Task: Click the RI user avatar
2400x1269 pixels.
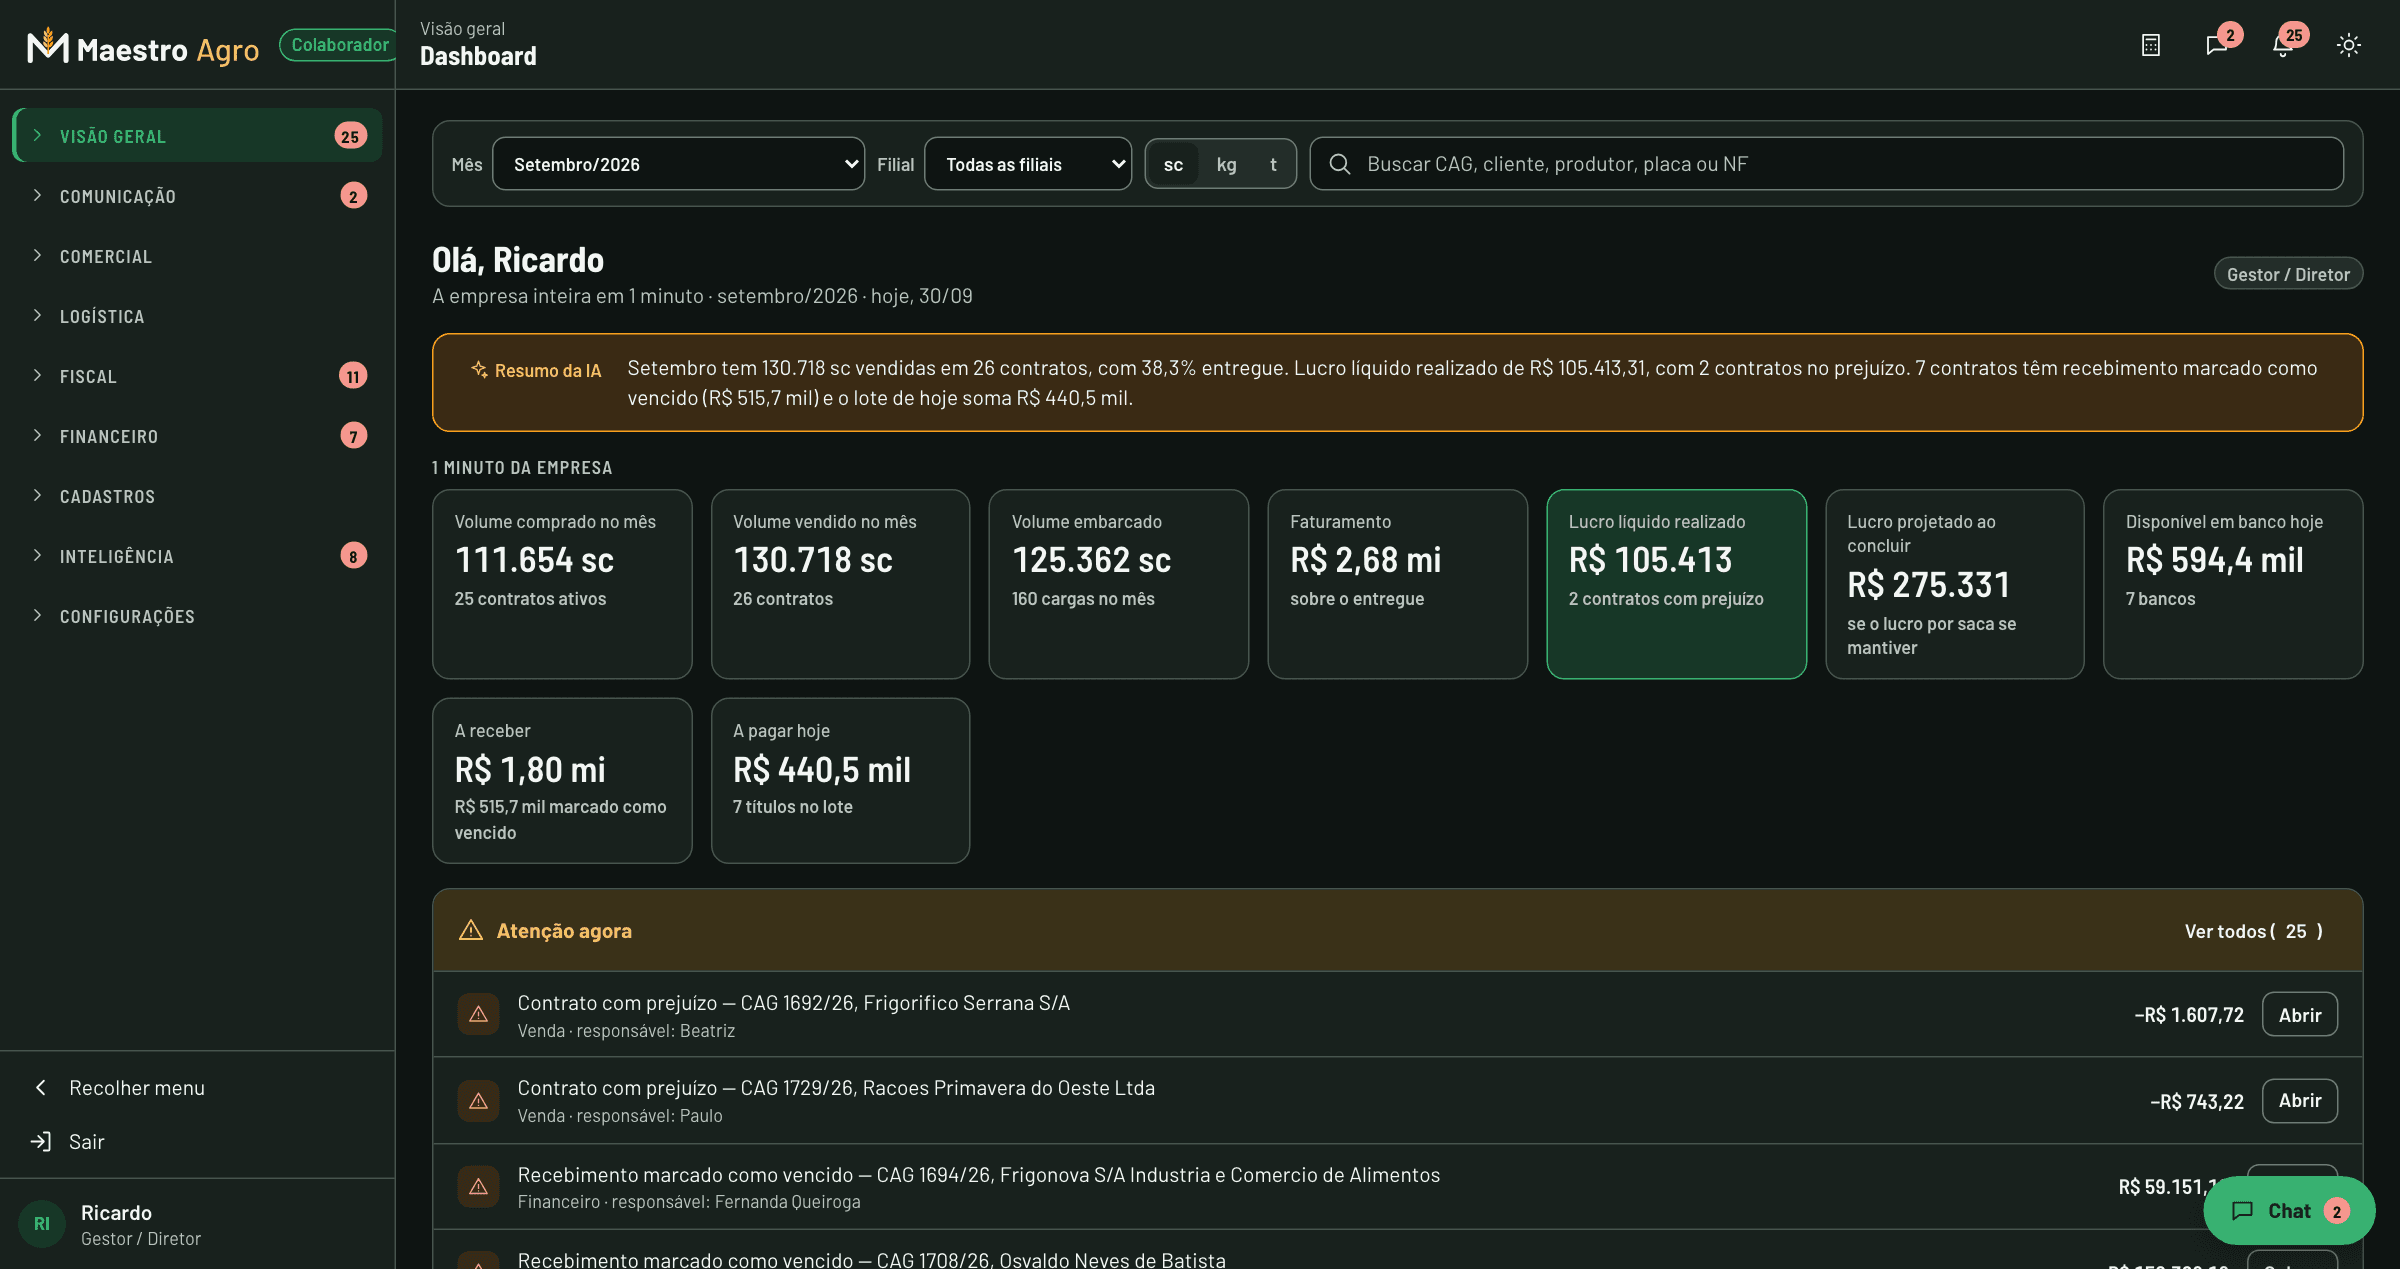Action: (x=42, y=1224)
